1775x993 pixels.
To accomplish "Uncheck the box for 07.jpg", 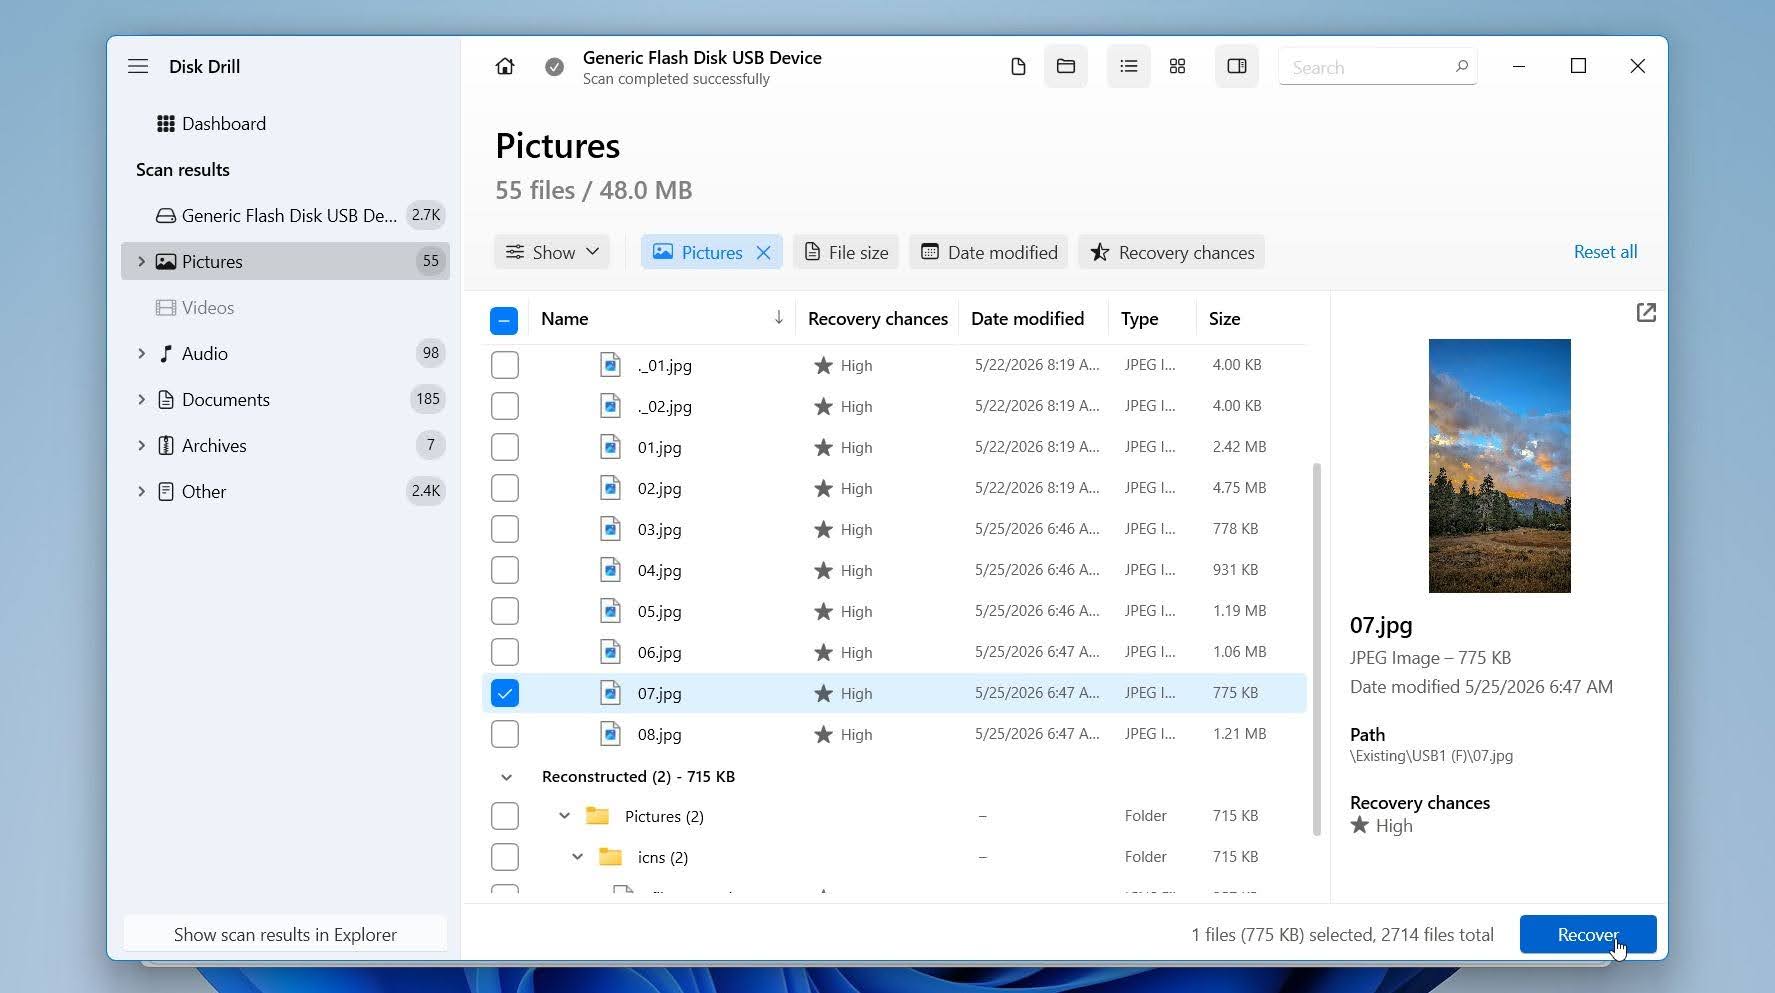I will tap(505, 693).
